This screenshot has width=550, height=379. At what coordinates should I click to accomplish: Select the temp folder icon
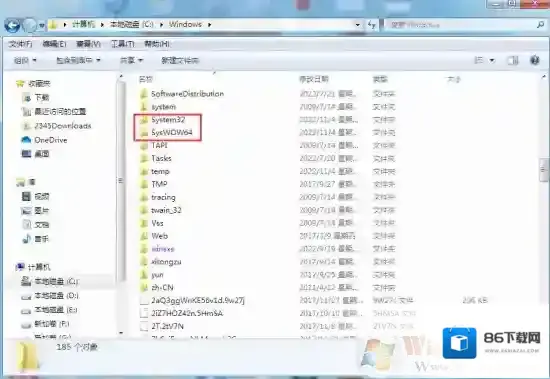(144, 171)
